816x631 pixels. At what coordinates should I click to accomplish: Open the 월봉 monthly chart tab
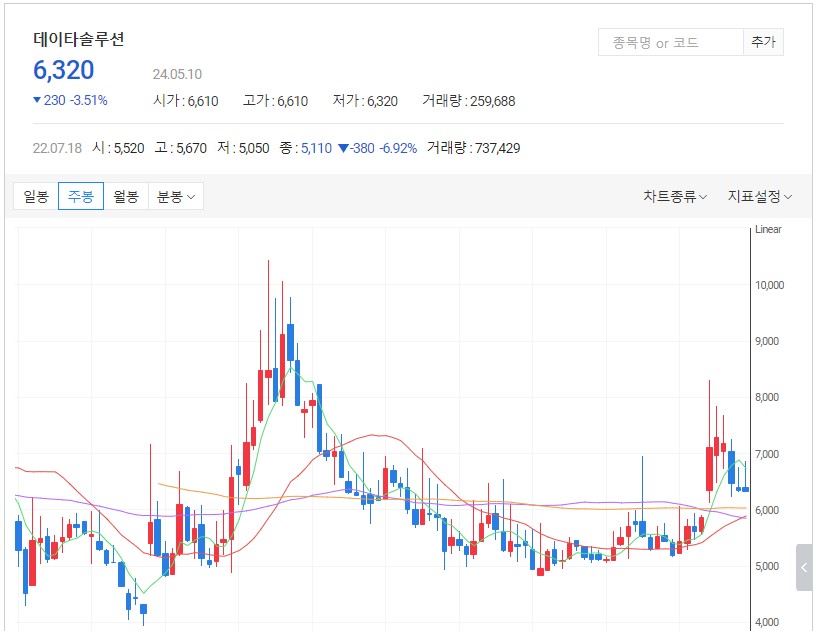(126, 197)
